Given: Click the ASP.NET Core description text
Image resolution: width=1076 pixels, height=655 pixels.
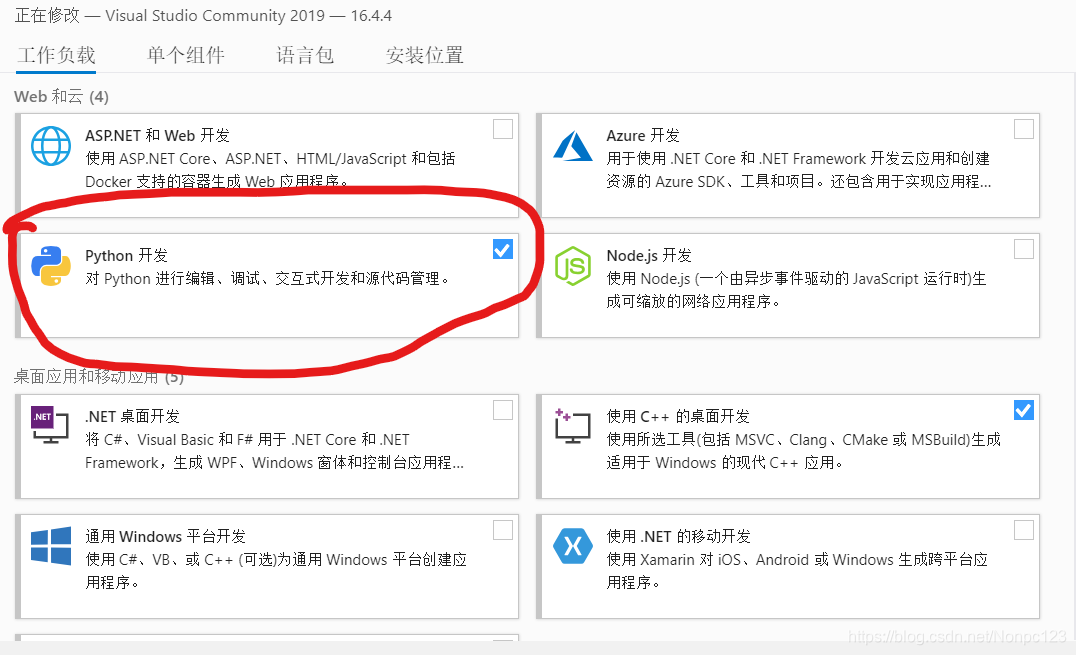Looking at the screenshot, I should click(x=270, y=170).
